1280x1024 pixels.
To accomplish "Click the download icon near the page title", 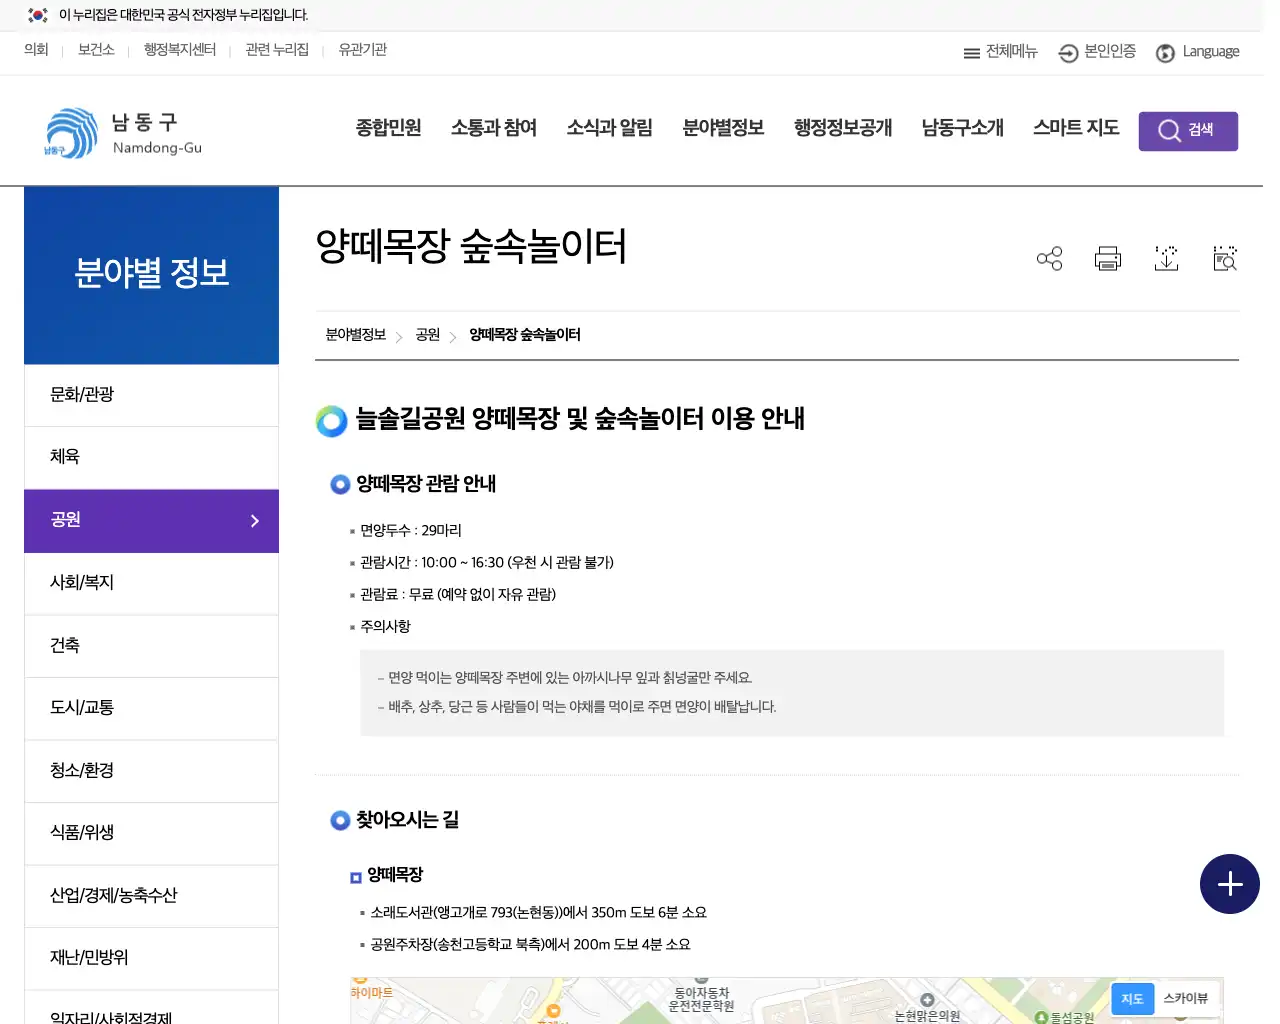I will [x=1166, y=258].
